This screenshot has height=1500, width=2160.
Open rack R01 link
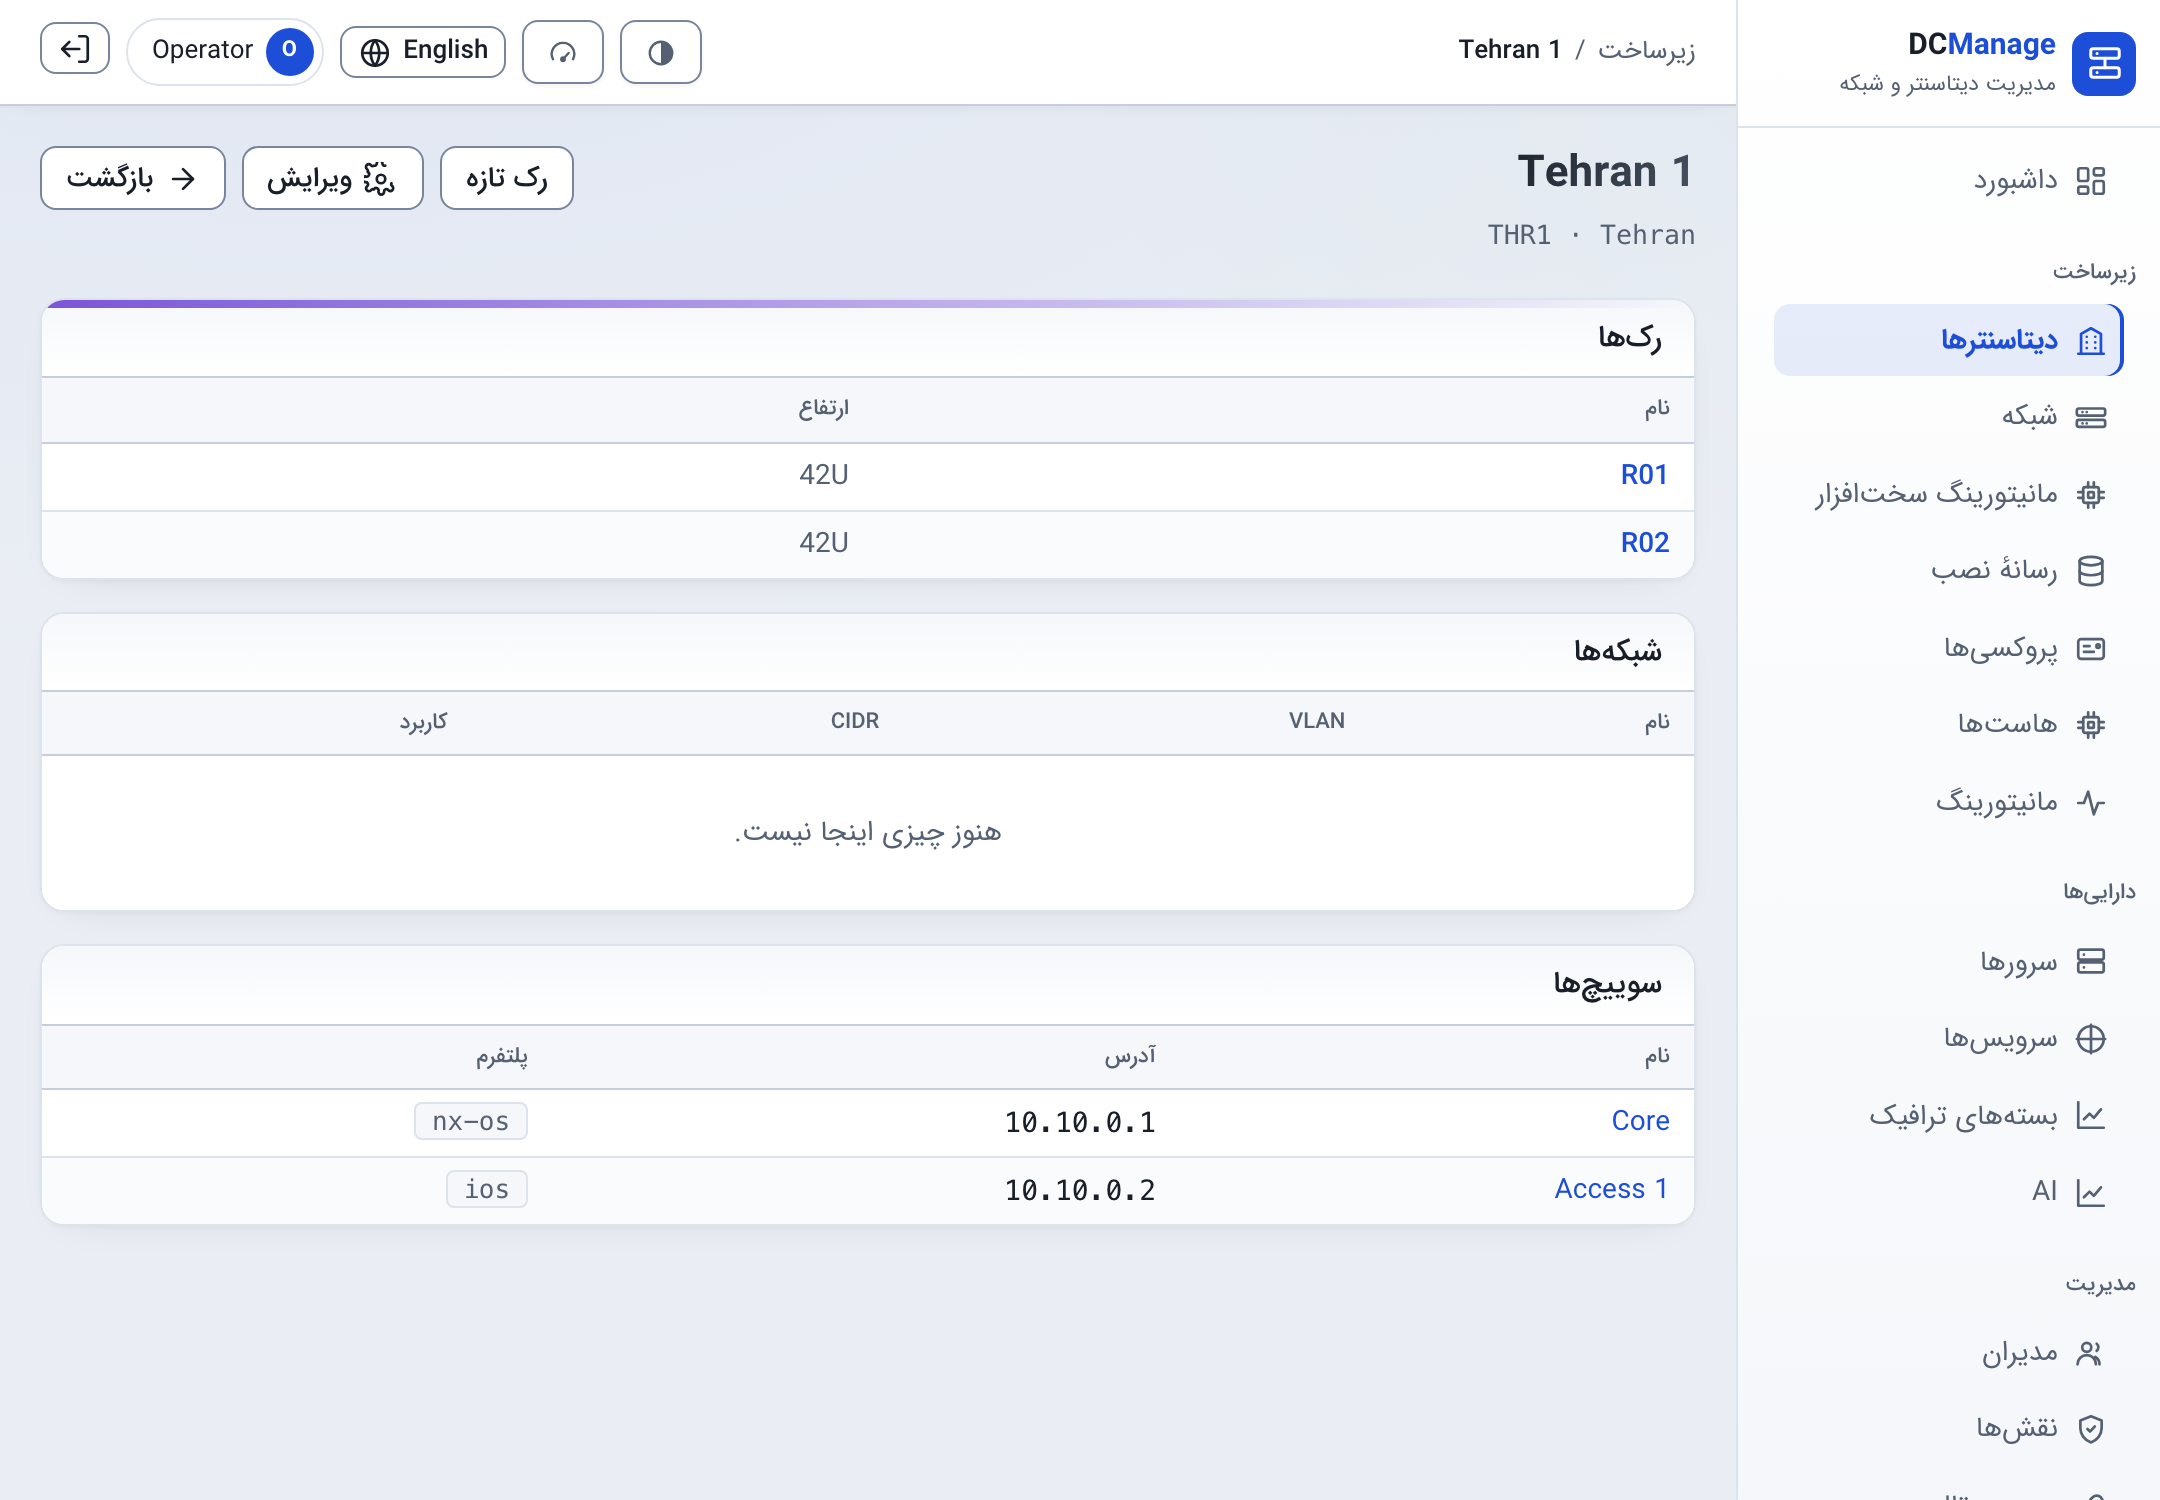click(1645, 475)
